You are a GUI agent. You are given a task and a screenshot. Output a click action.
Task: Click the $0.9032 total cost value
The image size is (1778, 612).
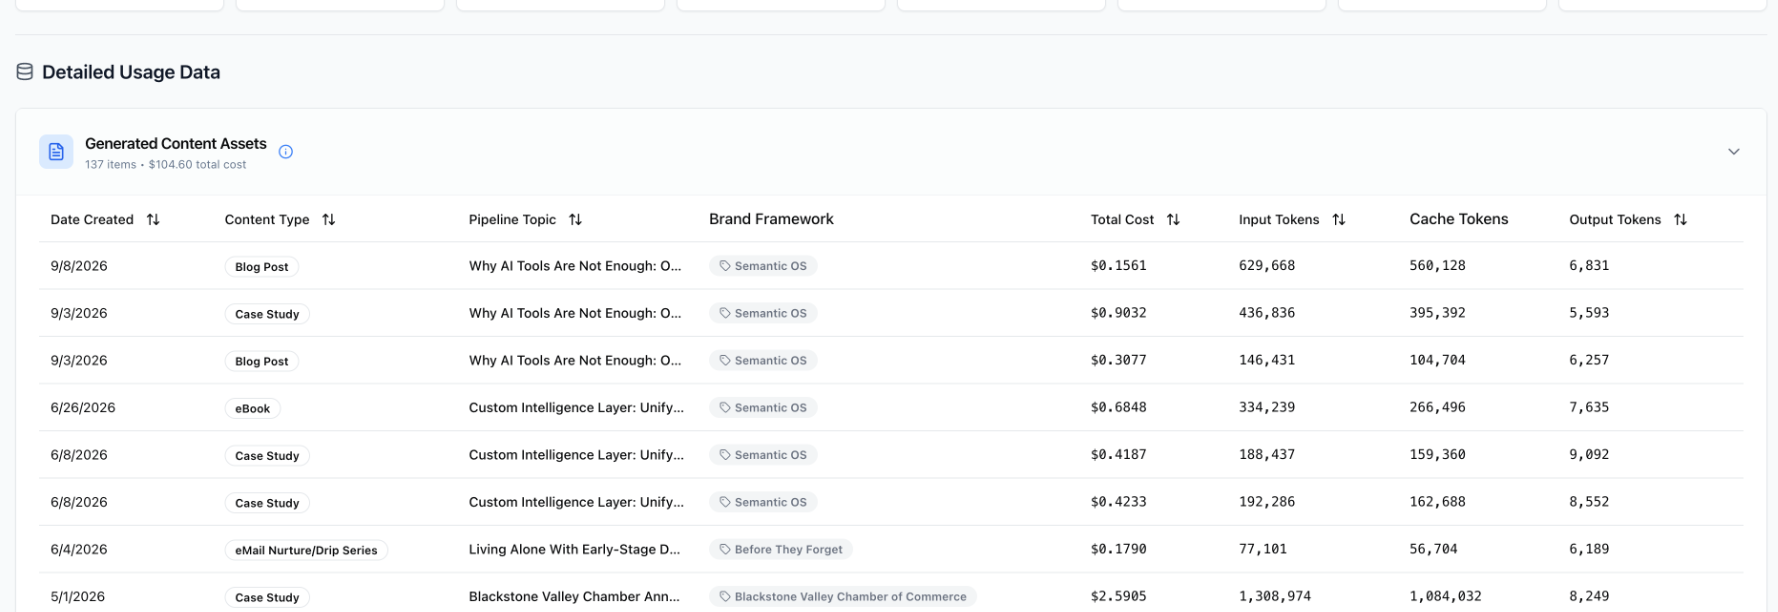tap(1119, 313)
